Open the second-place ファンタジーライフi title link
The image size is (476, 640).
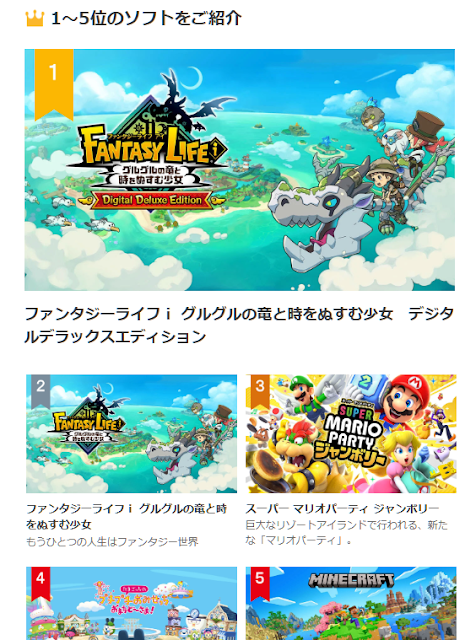coord(127,516)
